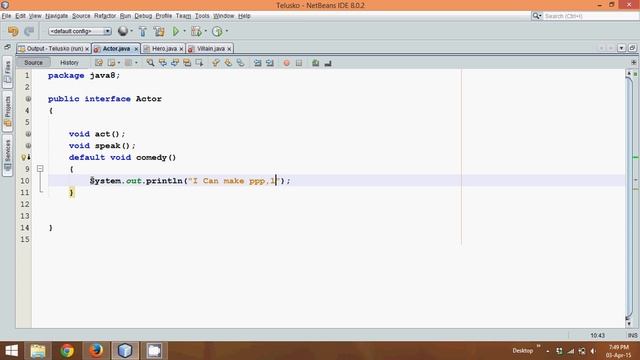
Task: Switch editor to Source view
Action: pos(33,62)
